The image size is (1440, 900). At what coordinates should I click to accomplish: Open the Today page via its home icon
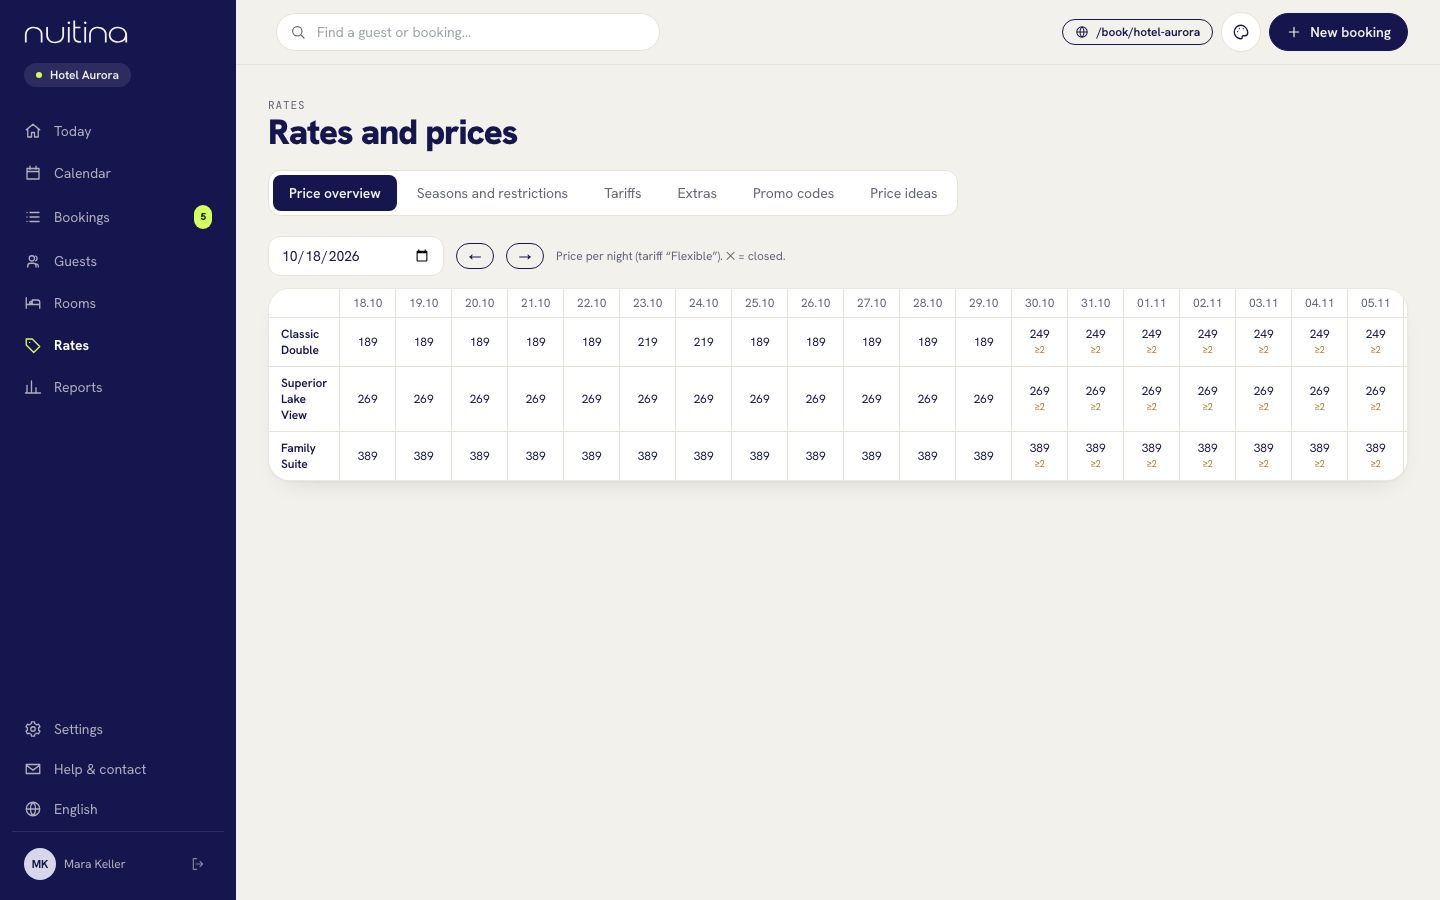[x=33, y=131]
